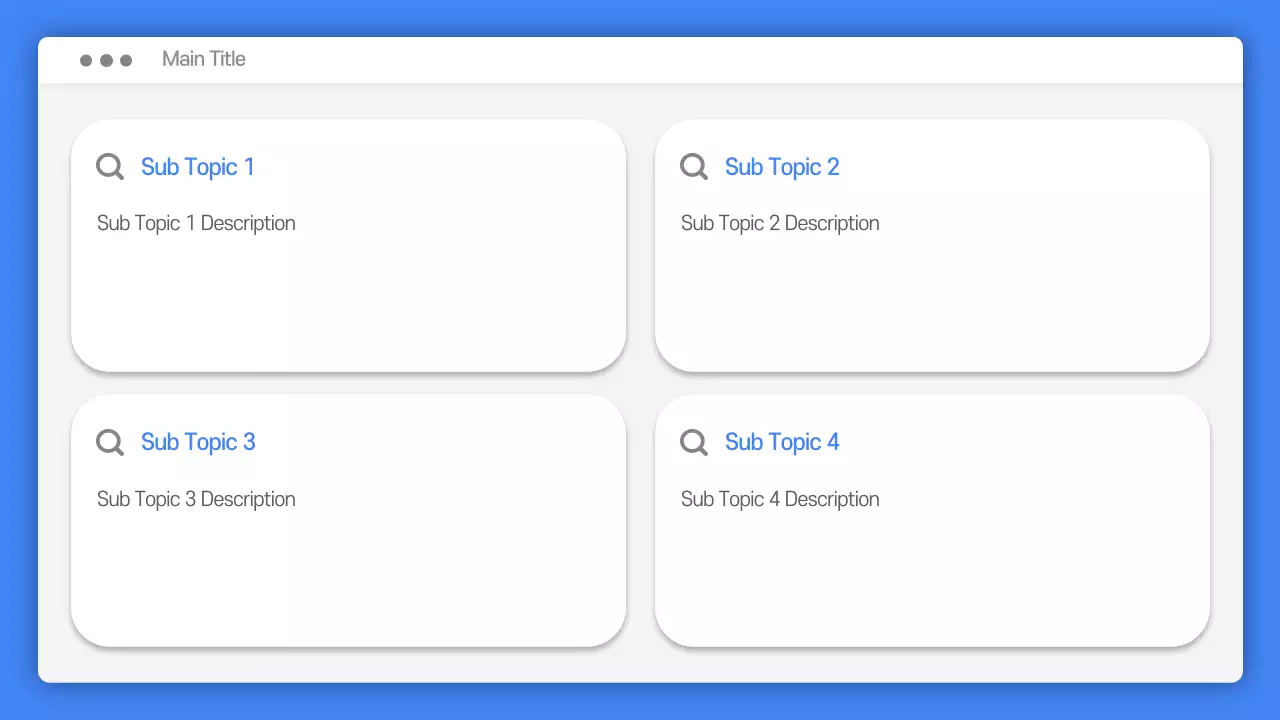Select the Sub Topic 2 Description text
Screen dimensions: 1280x720
click(x=780, y=223)
